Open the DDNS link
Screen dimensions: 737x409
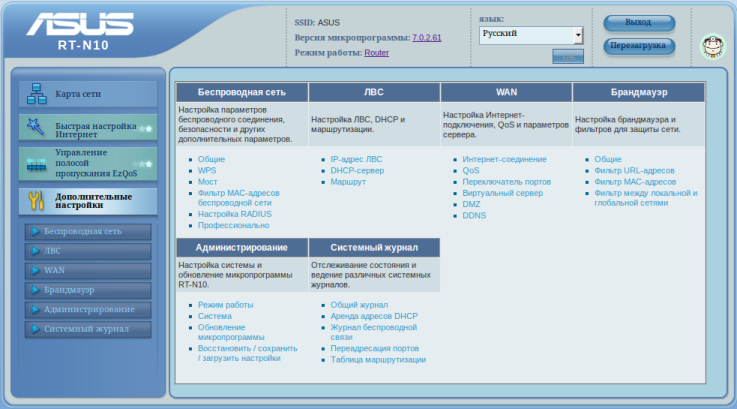[x=474, y=216]
